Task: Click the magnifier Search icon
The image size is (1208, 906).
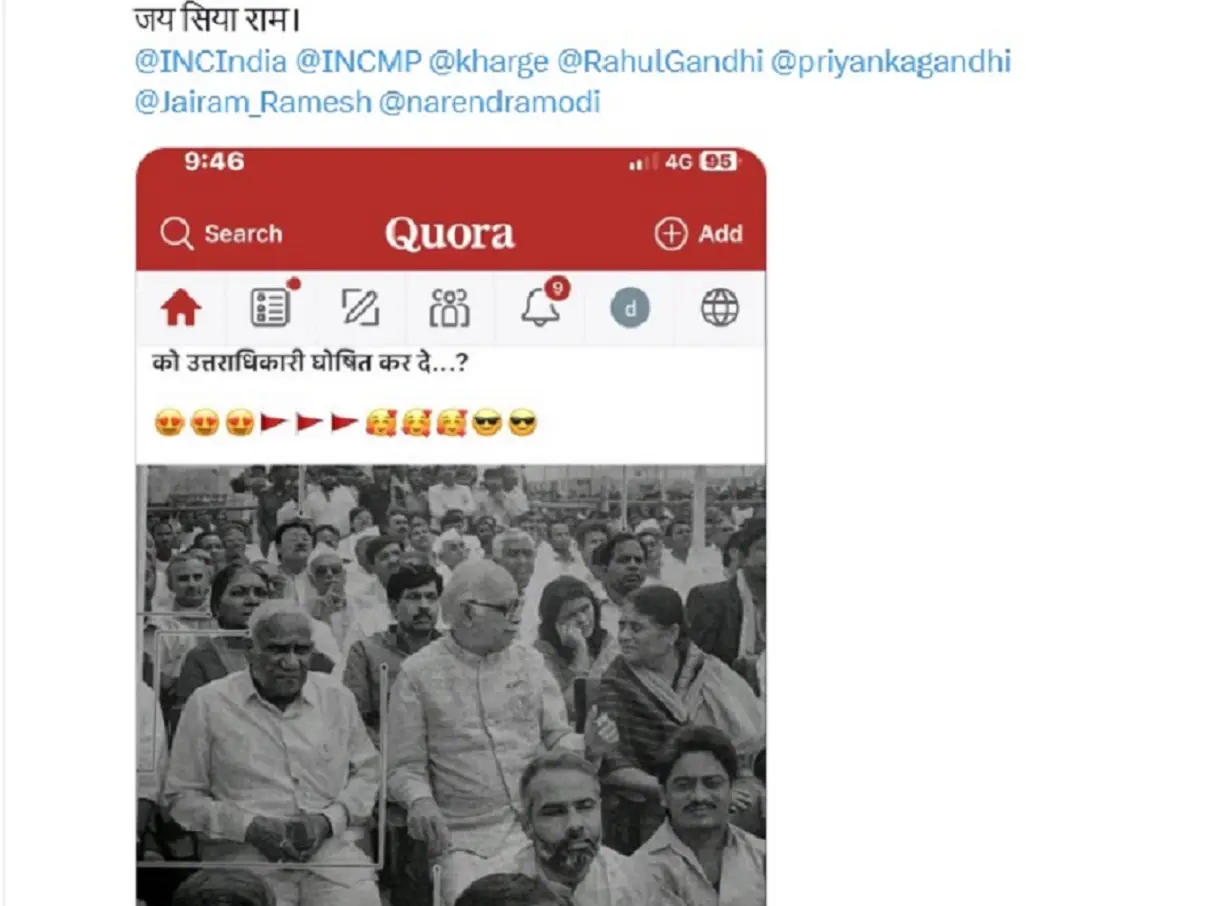Action: coord(176,234)
